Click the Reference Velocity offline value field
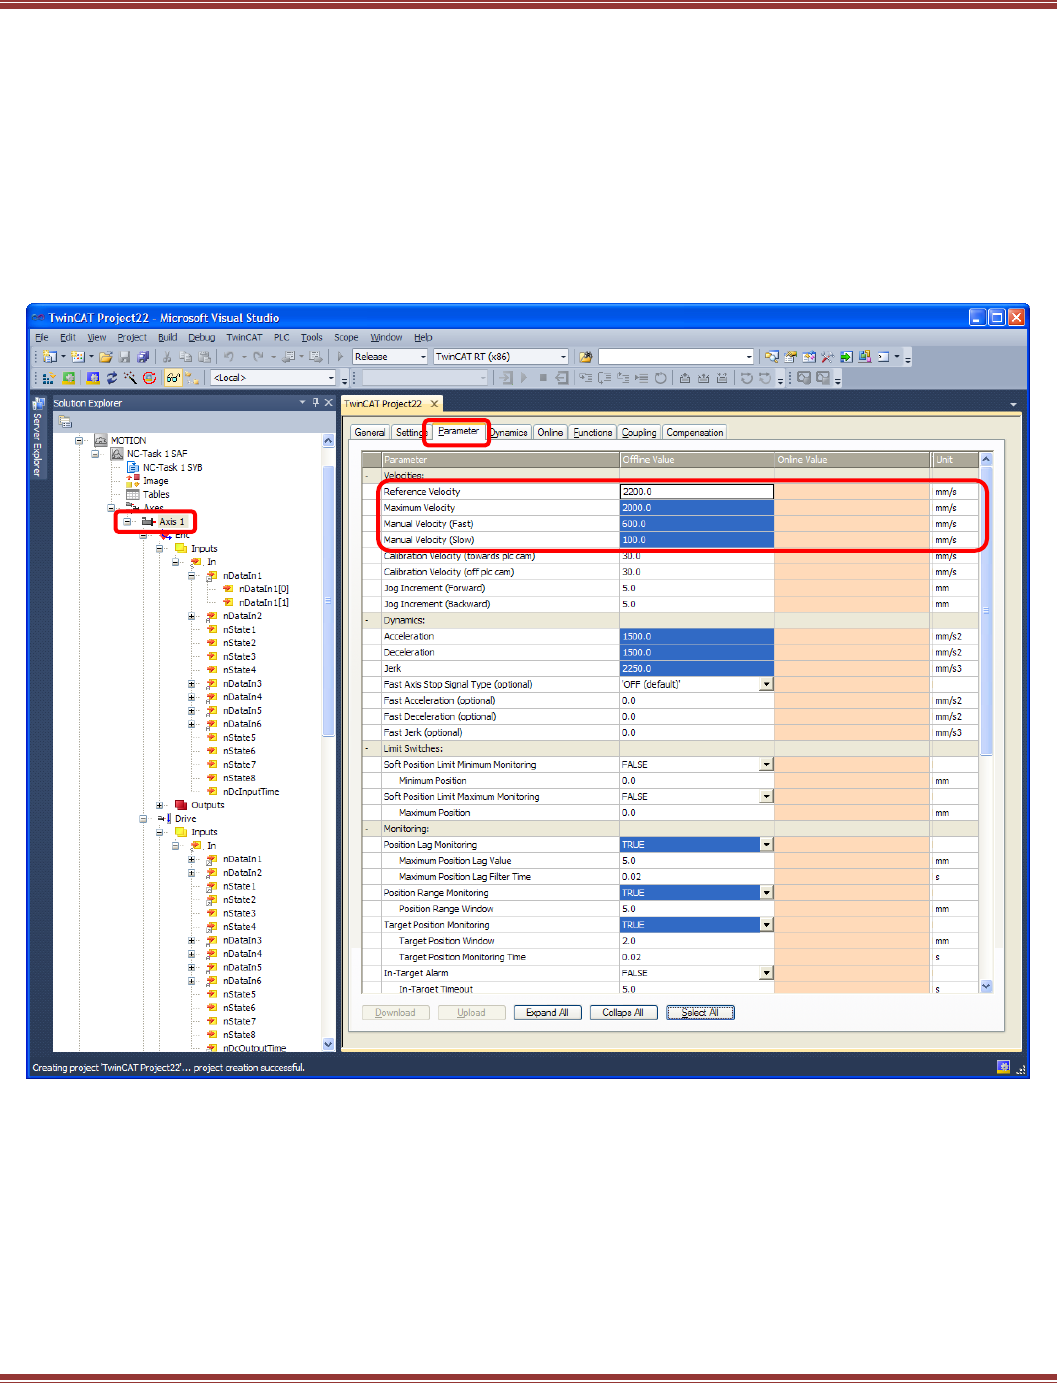This screenshot has width=1057, height=1383. coord(697,492)
